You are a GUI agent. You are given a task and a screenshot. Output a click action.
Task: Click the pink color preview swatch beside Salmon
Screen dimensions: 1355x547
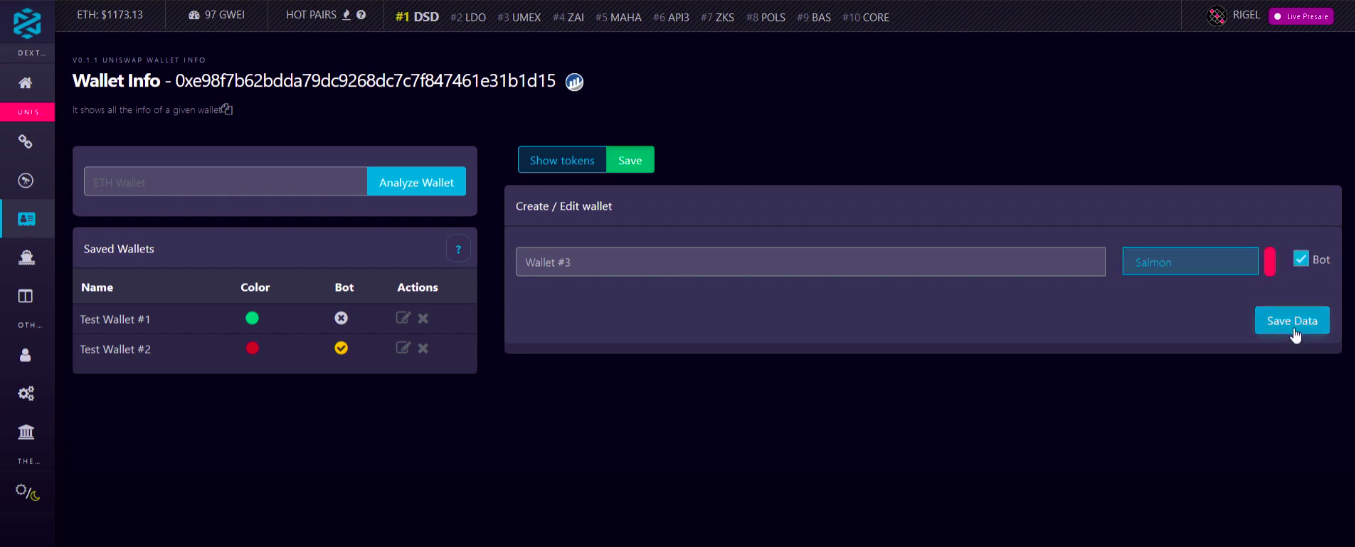(1270, 261)
